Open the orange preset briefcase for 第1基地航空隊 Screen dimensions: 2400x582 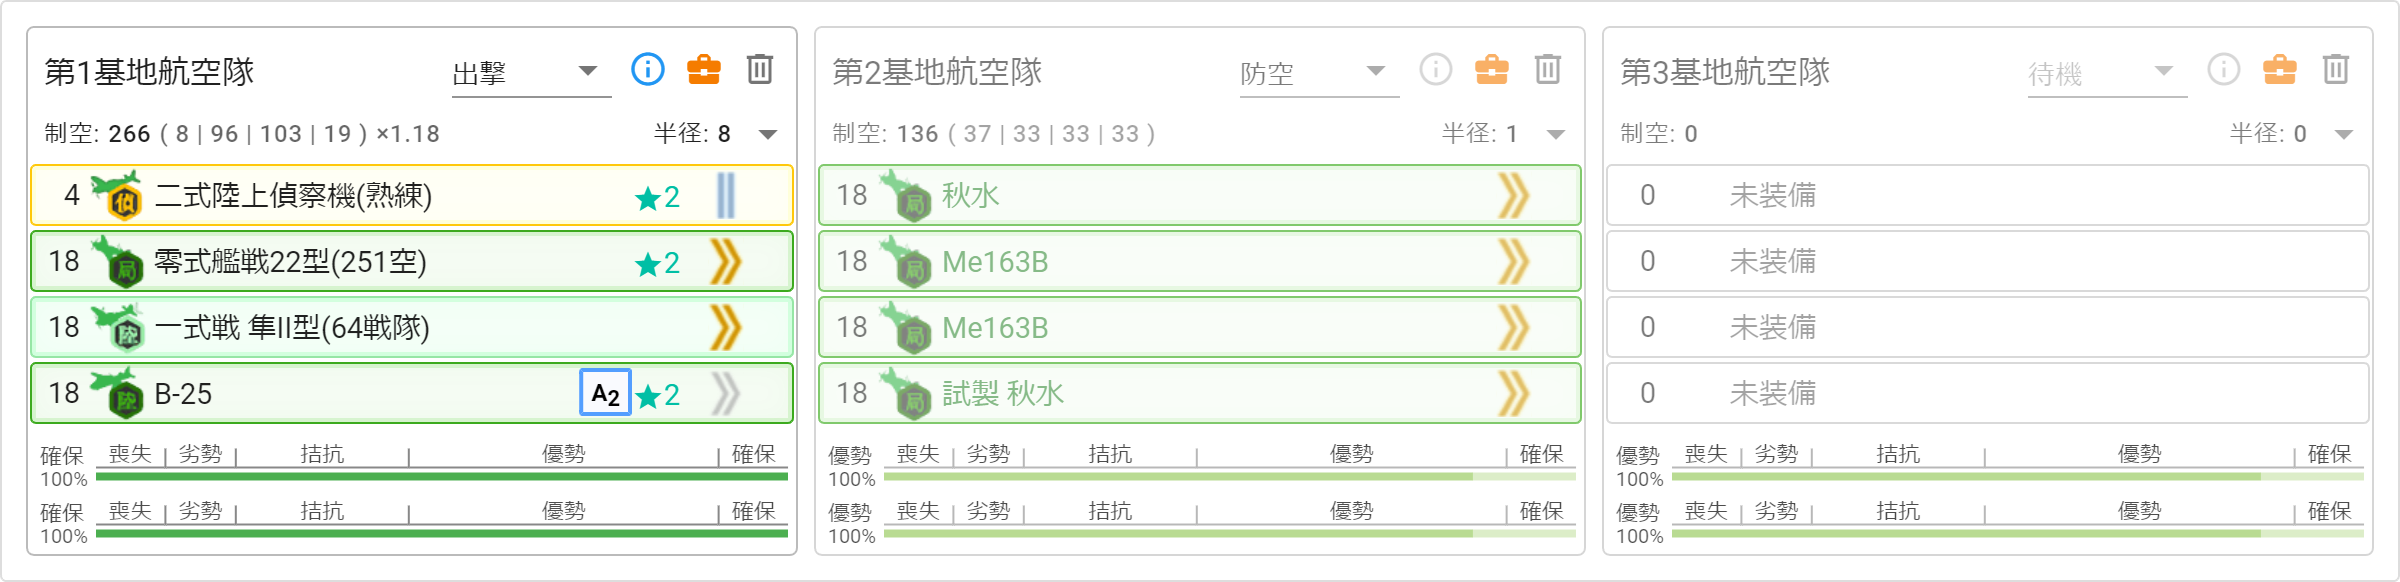click(x=704, y=69)
